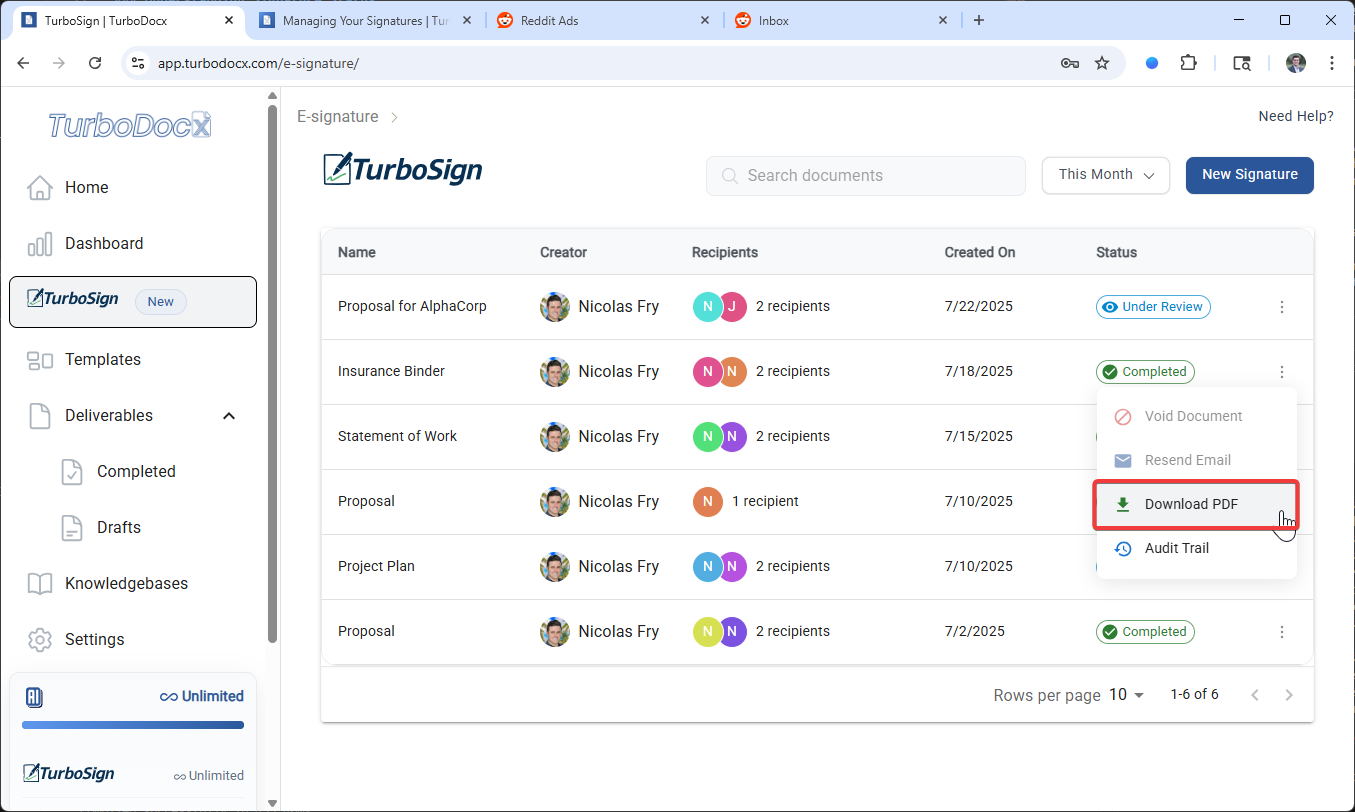Select the TurboSign New sidebar item
The image size is (1355, 812).
[133, 302]
